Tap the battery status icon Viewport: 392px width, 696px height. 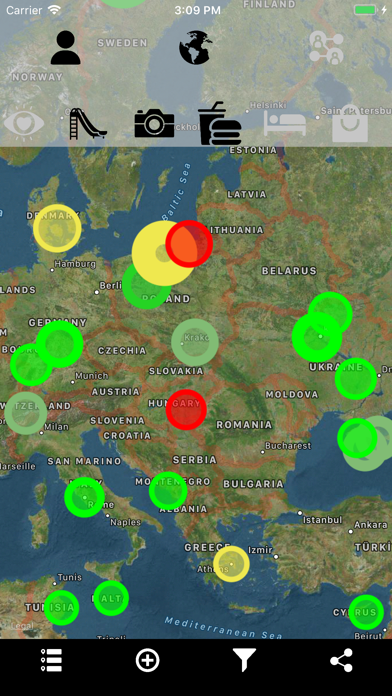click(x=365, y=10)
